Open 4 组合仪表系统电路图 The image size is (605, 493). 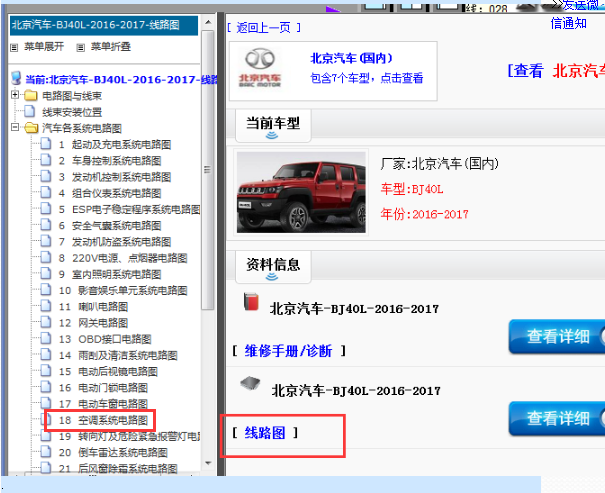coord(110,193)
